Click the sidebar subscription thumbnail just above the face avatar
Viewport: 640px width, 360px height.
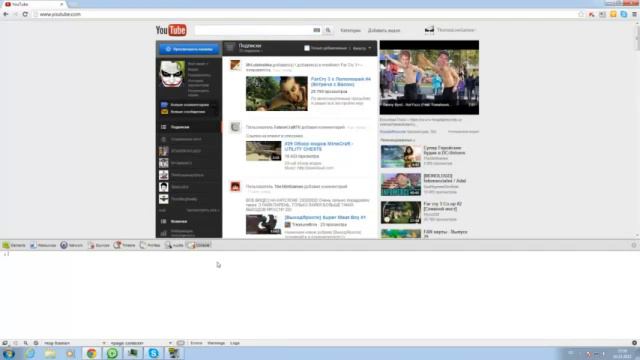(164, 175)
